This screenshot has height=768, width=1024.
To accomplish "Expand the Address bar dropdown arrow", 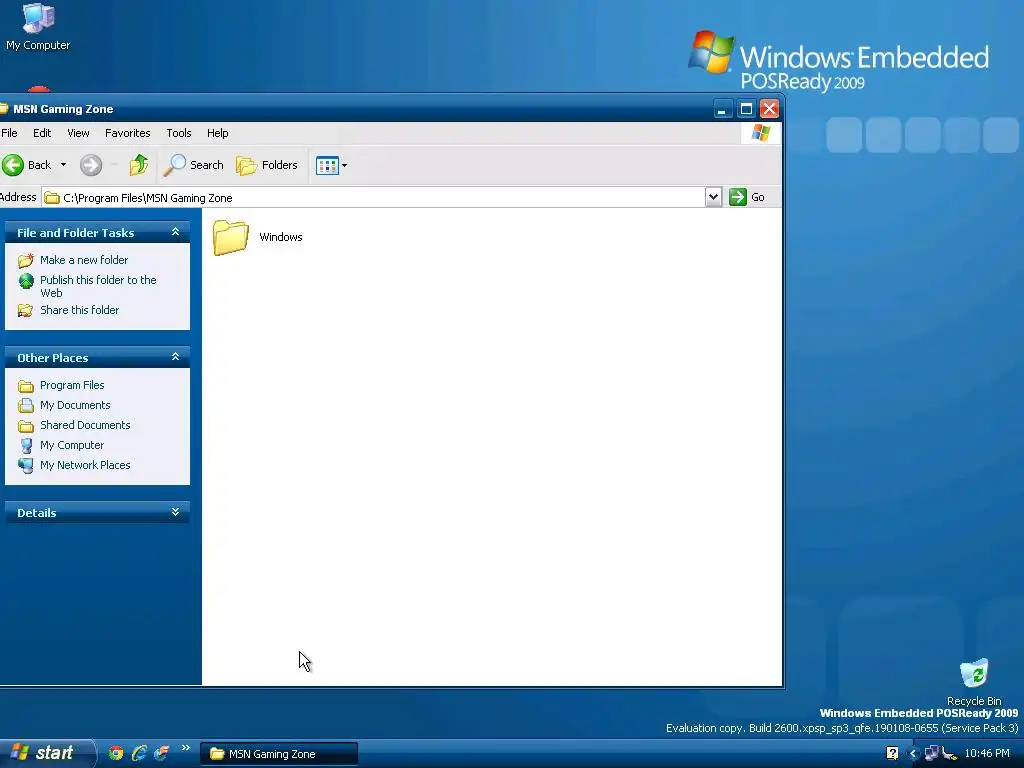I will coord(713,197).
